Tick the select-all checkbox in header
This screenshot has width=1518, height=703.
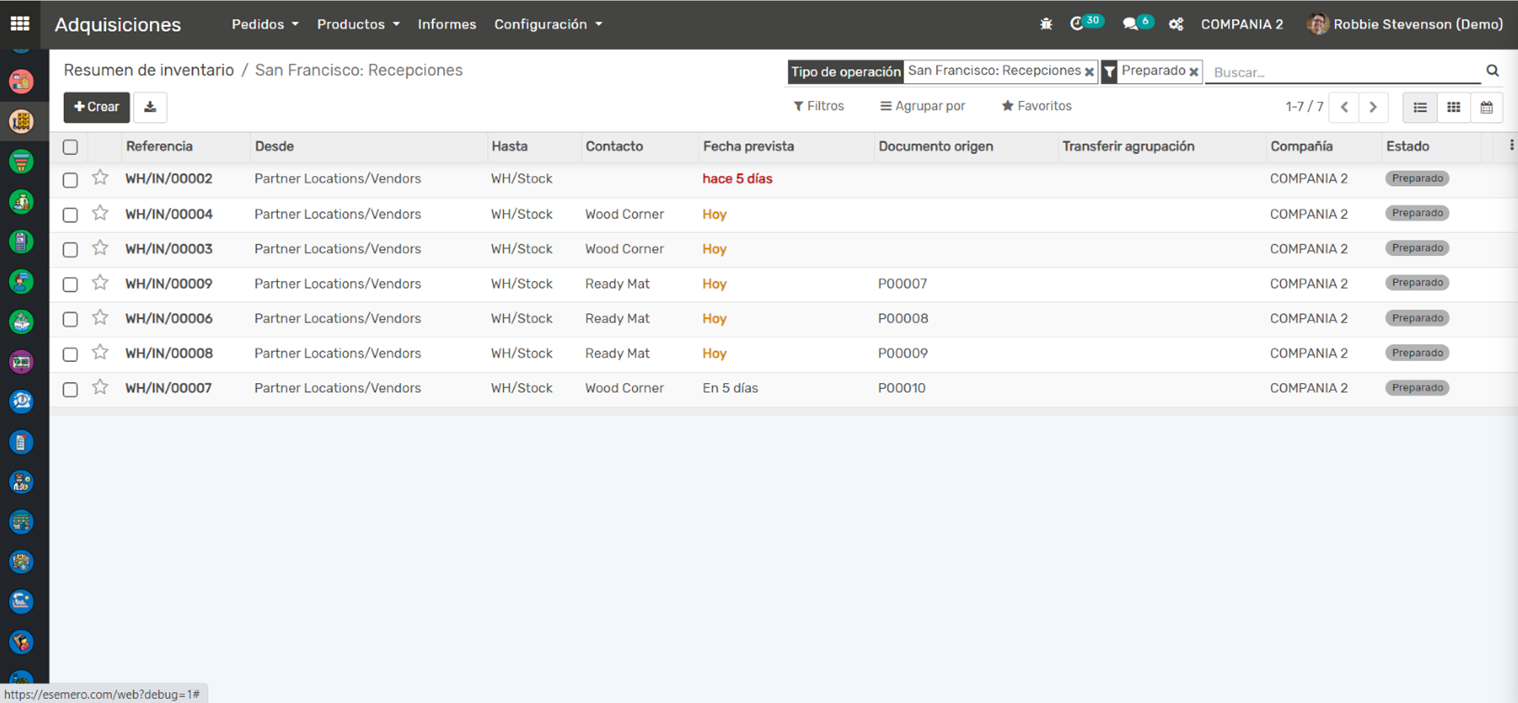tap(70, 147)
